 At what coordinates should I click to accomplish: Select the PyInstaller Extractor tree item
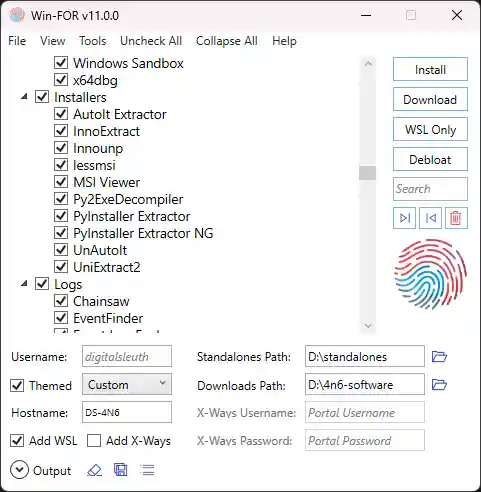pos(132,216)
